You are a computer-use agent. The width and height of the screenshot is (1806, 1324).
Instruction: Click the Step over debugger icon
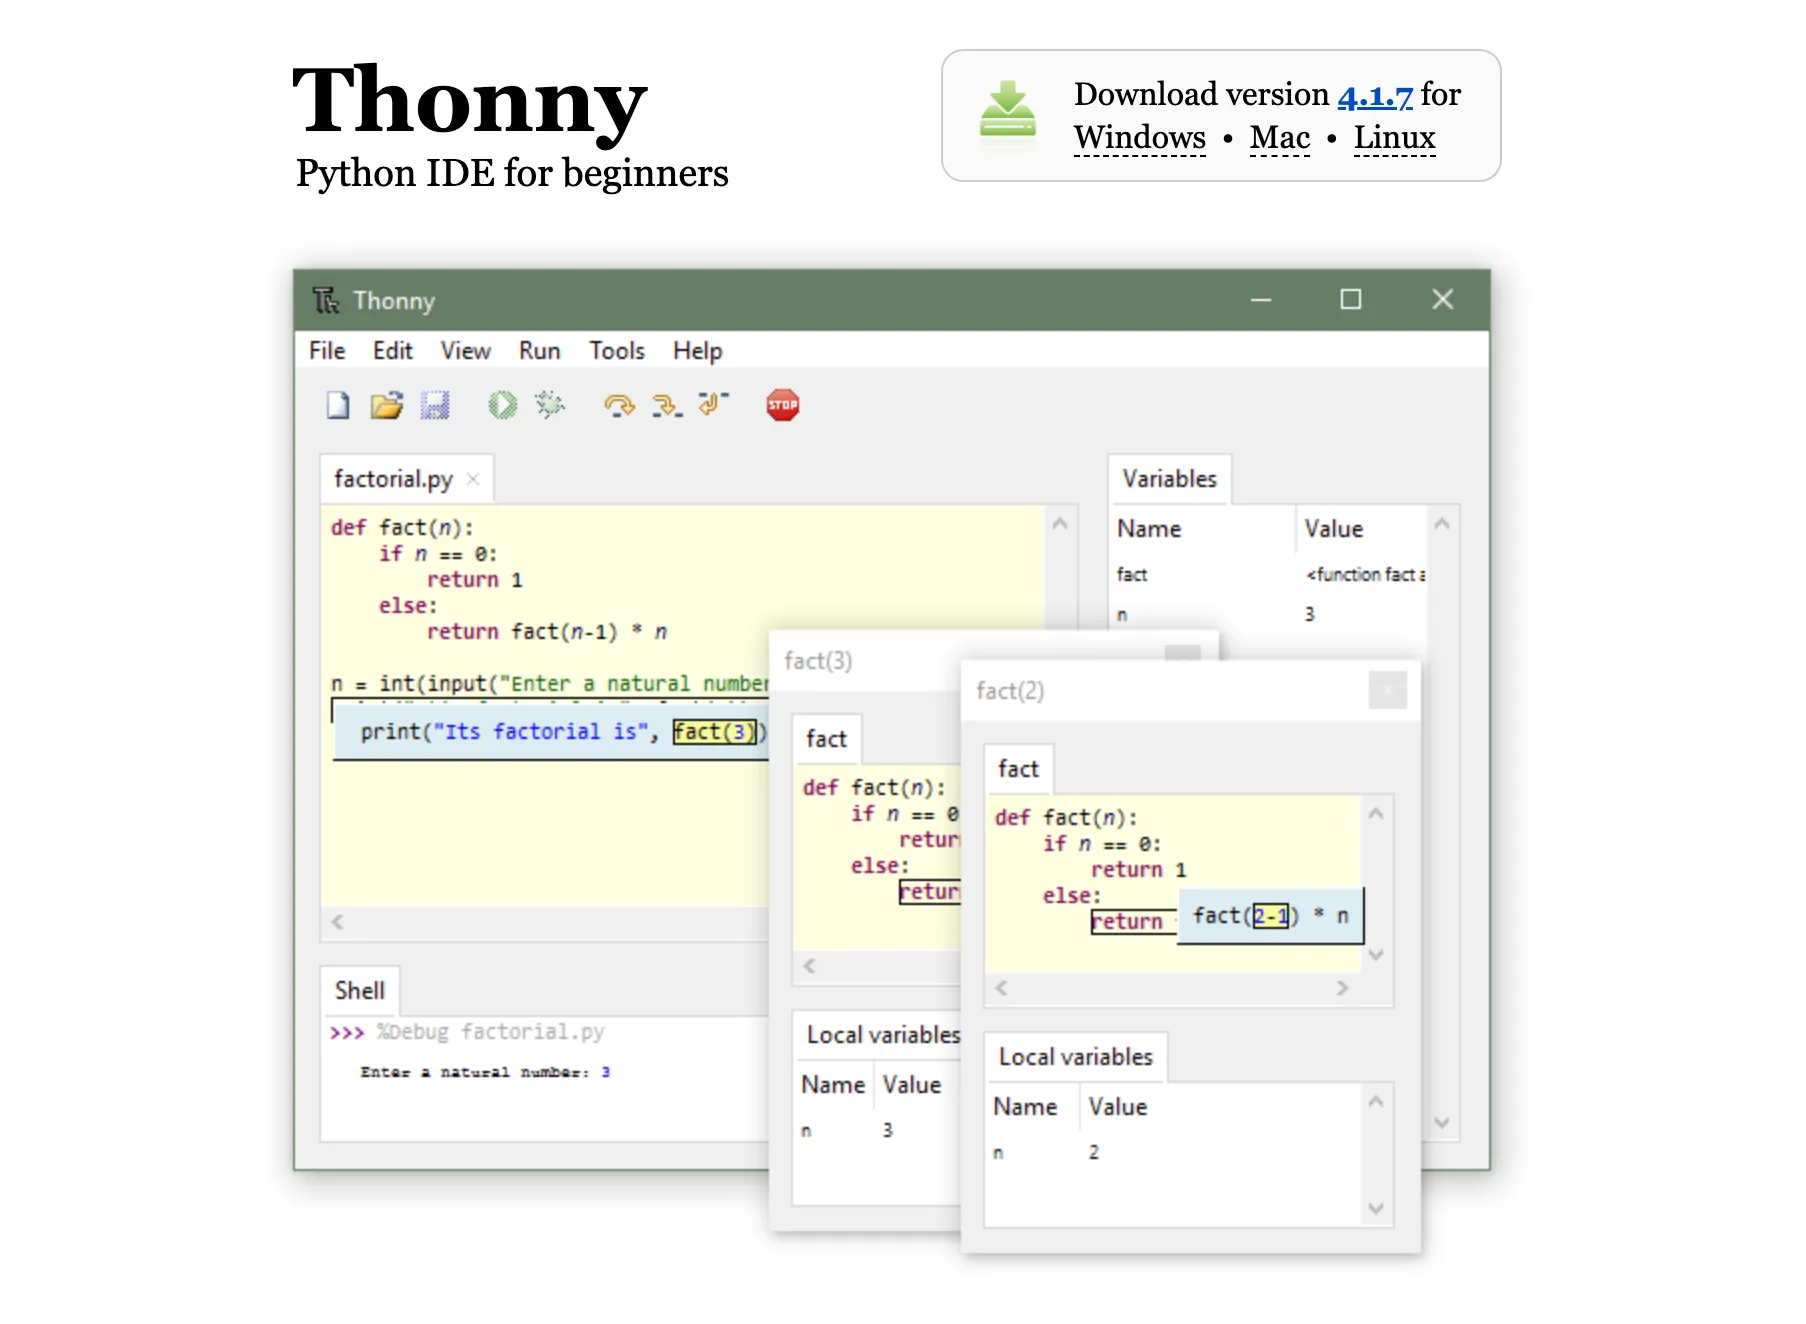(619, 405)
